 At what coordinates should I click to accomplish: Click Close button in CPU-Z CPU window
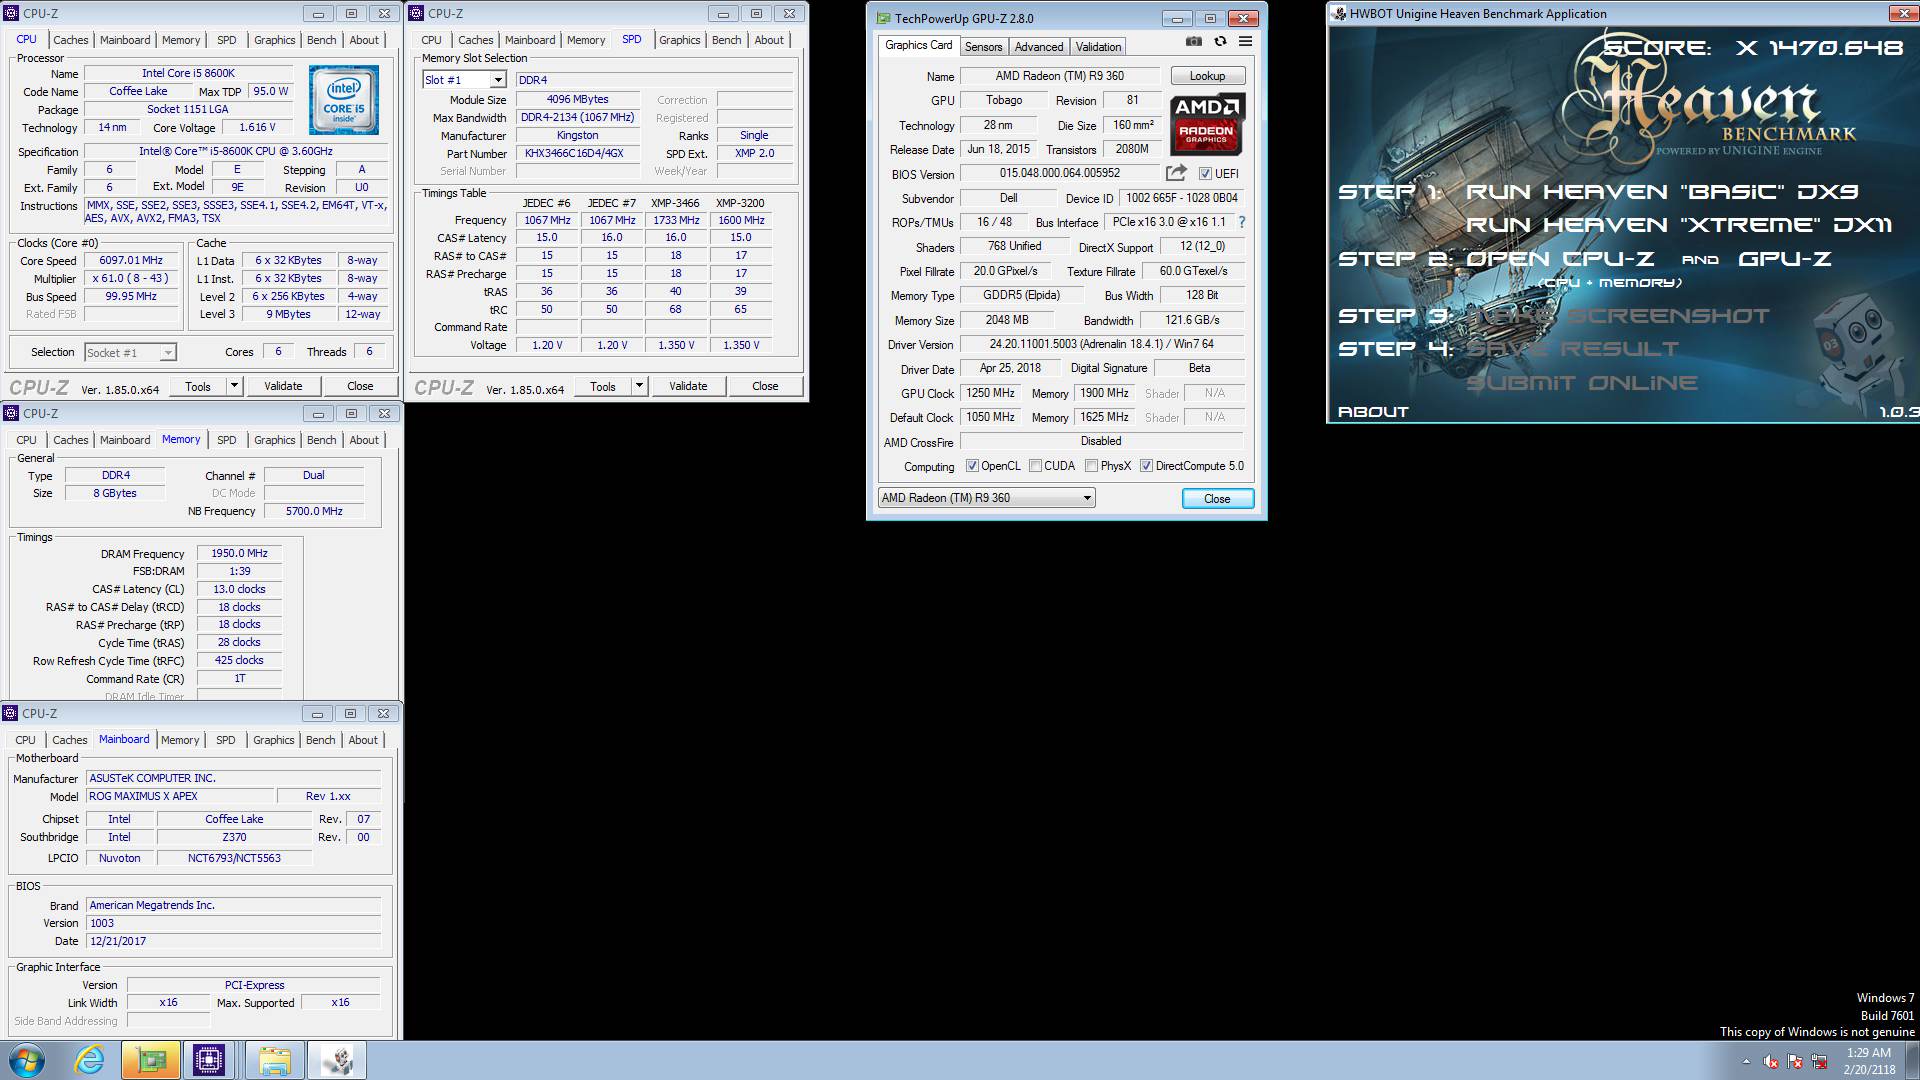pos(360,386)
